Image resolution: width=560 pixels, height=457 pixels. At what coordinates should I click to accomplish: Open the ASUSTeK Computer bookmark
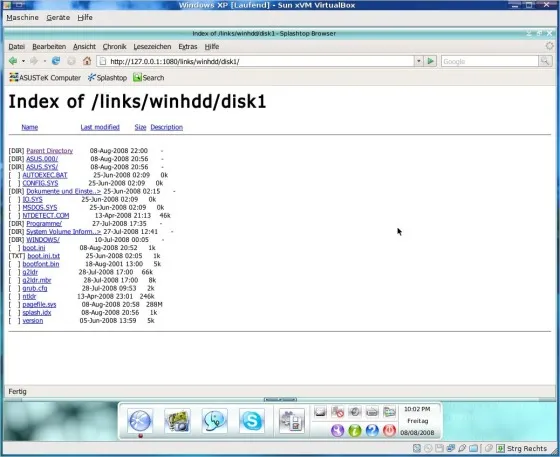45,77
